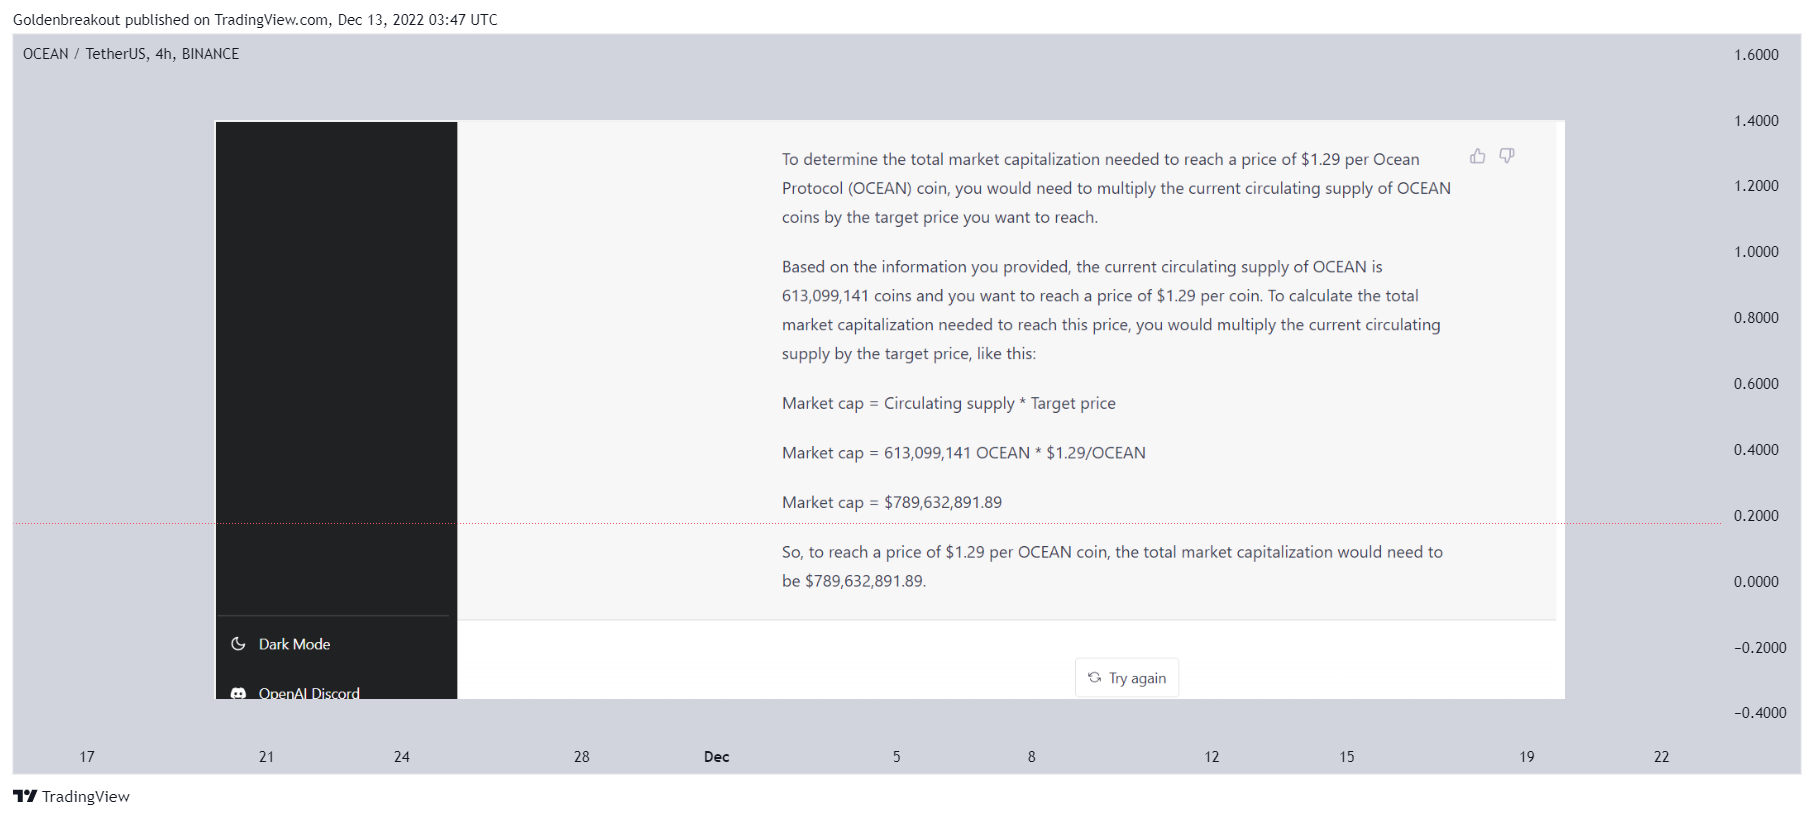Click the thumbs down icon
Image resolution: width=1814 pixels, height=818 pixels.
point(1506,156)
